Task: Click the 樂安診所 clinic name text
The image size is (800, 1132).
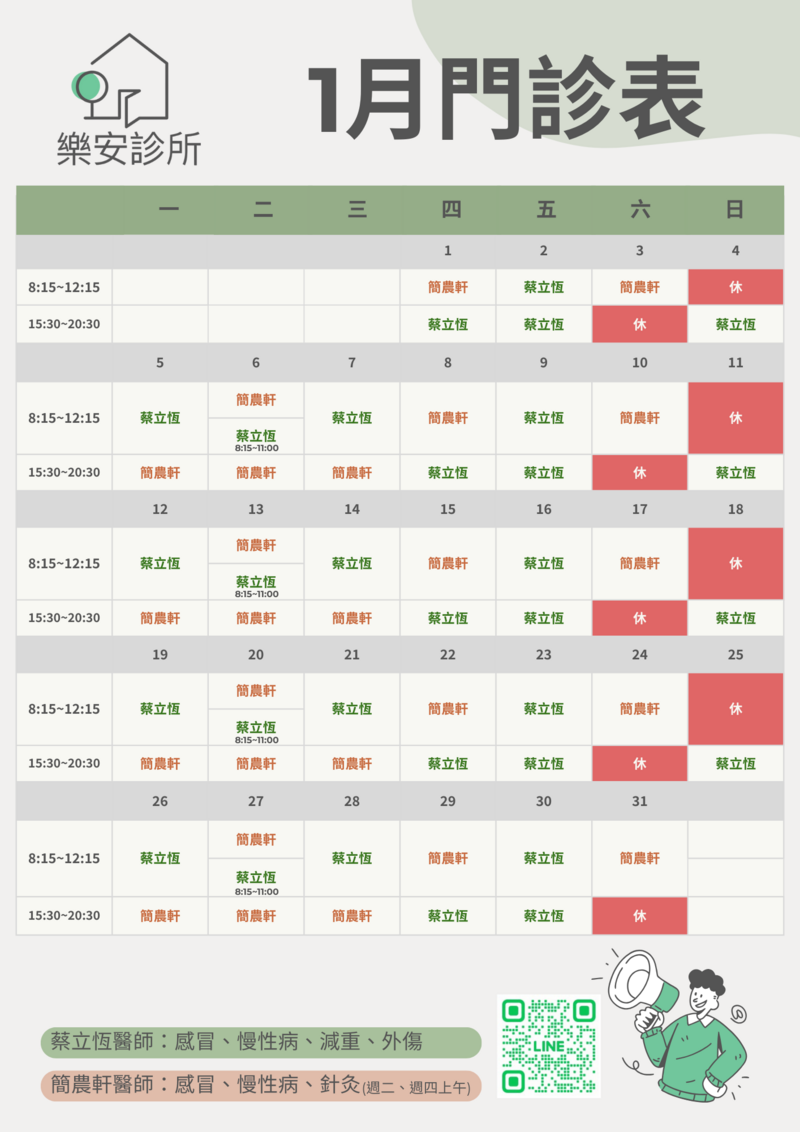Action: pos(129,150)
